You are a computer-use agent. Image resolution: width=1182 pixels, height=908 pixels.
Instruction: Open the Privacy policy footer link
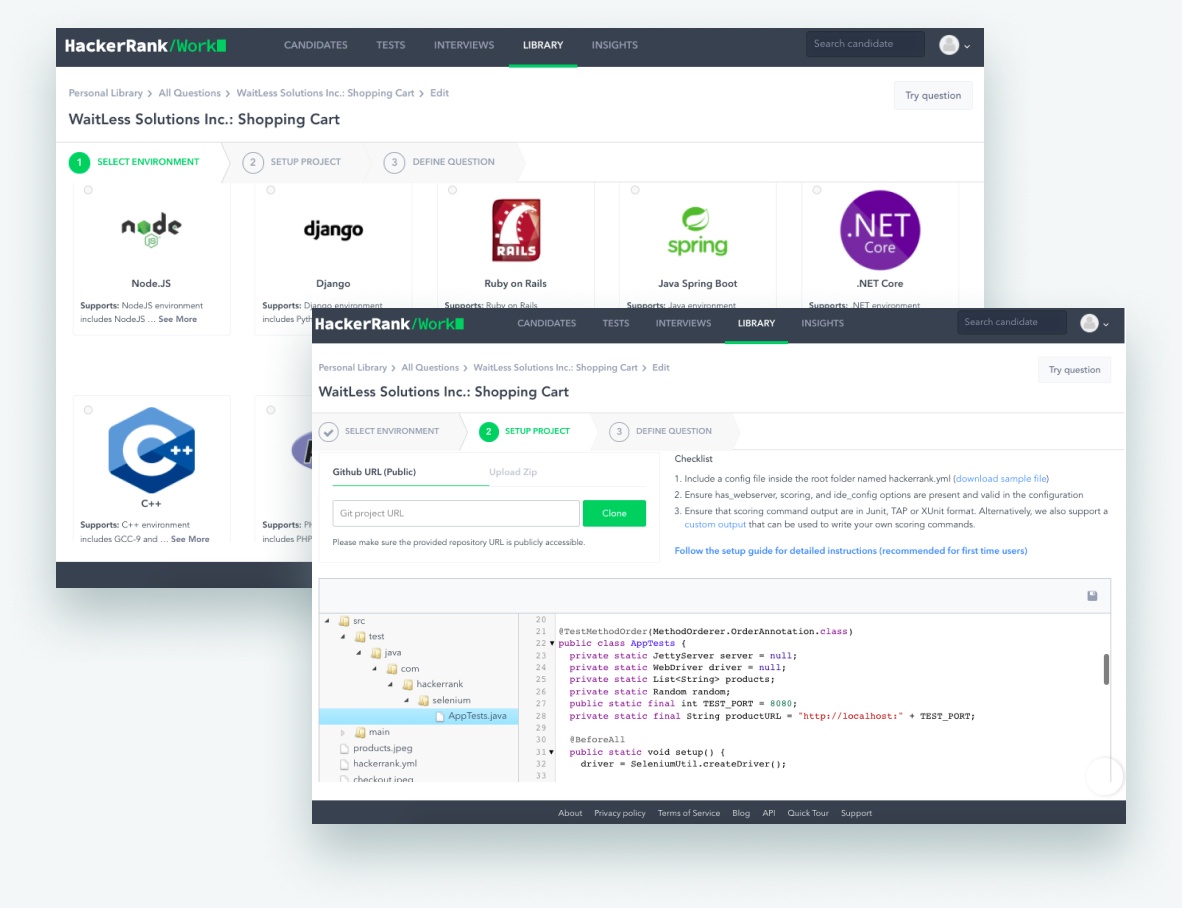coord(620,813)
